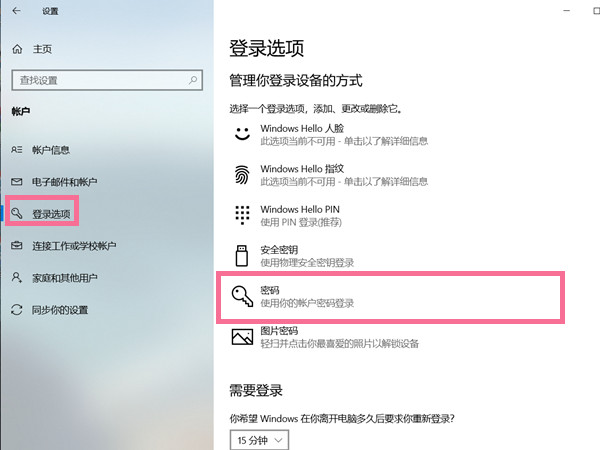Expand the 安全密钥 option by its title
Screen dimensions: 600x450
point(279,249)
